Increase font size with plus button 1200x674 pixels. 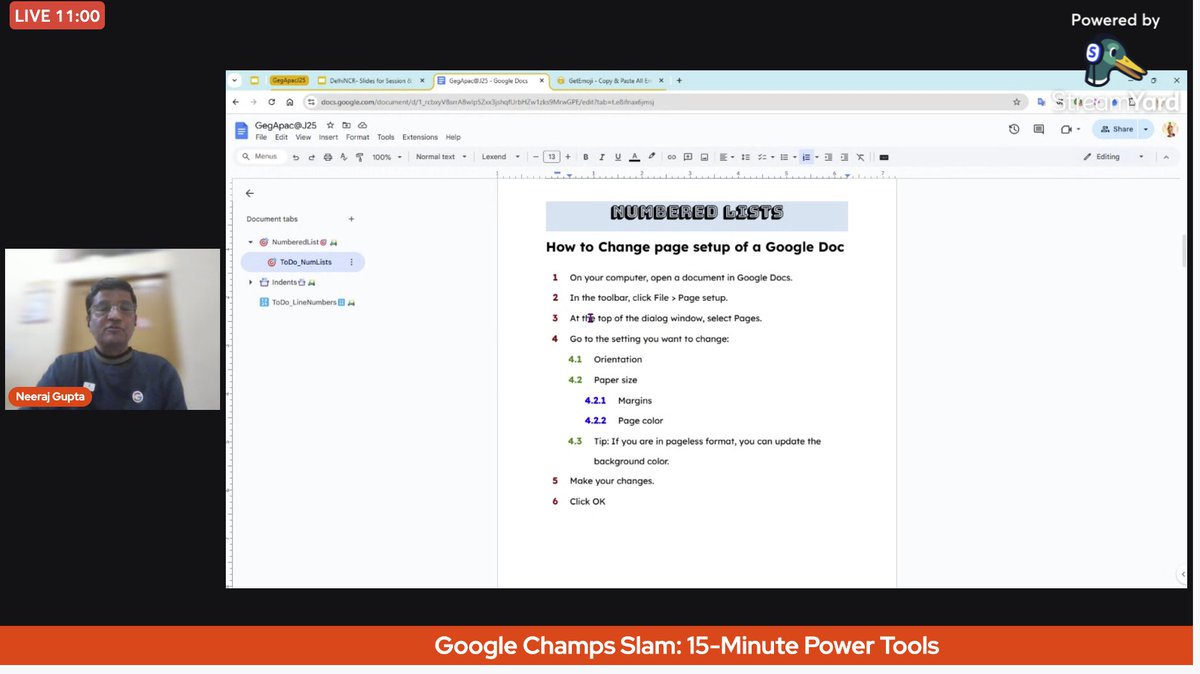pos(568,157)
